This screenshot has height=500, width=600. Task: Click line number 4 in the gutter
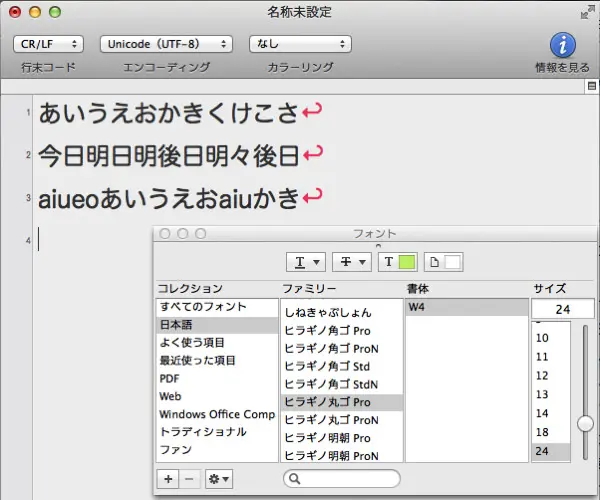click(28, 241)
